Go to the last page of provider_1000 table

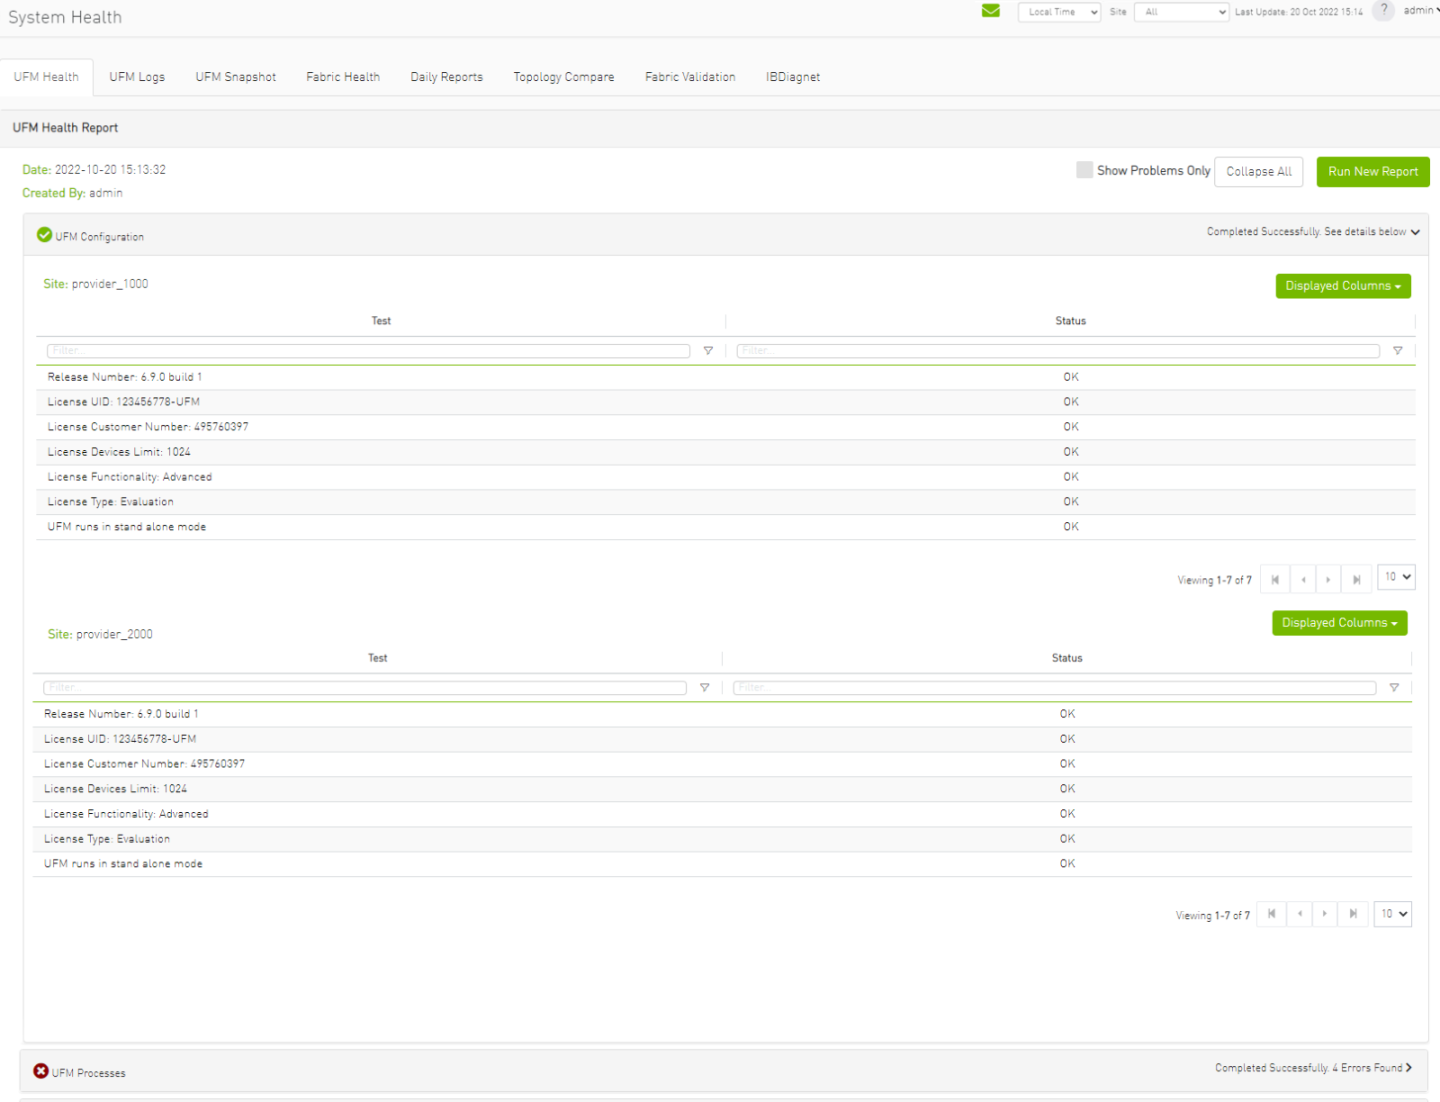tap(1356, 578)
